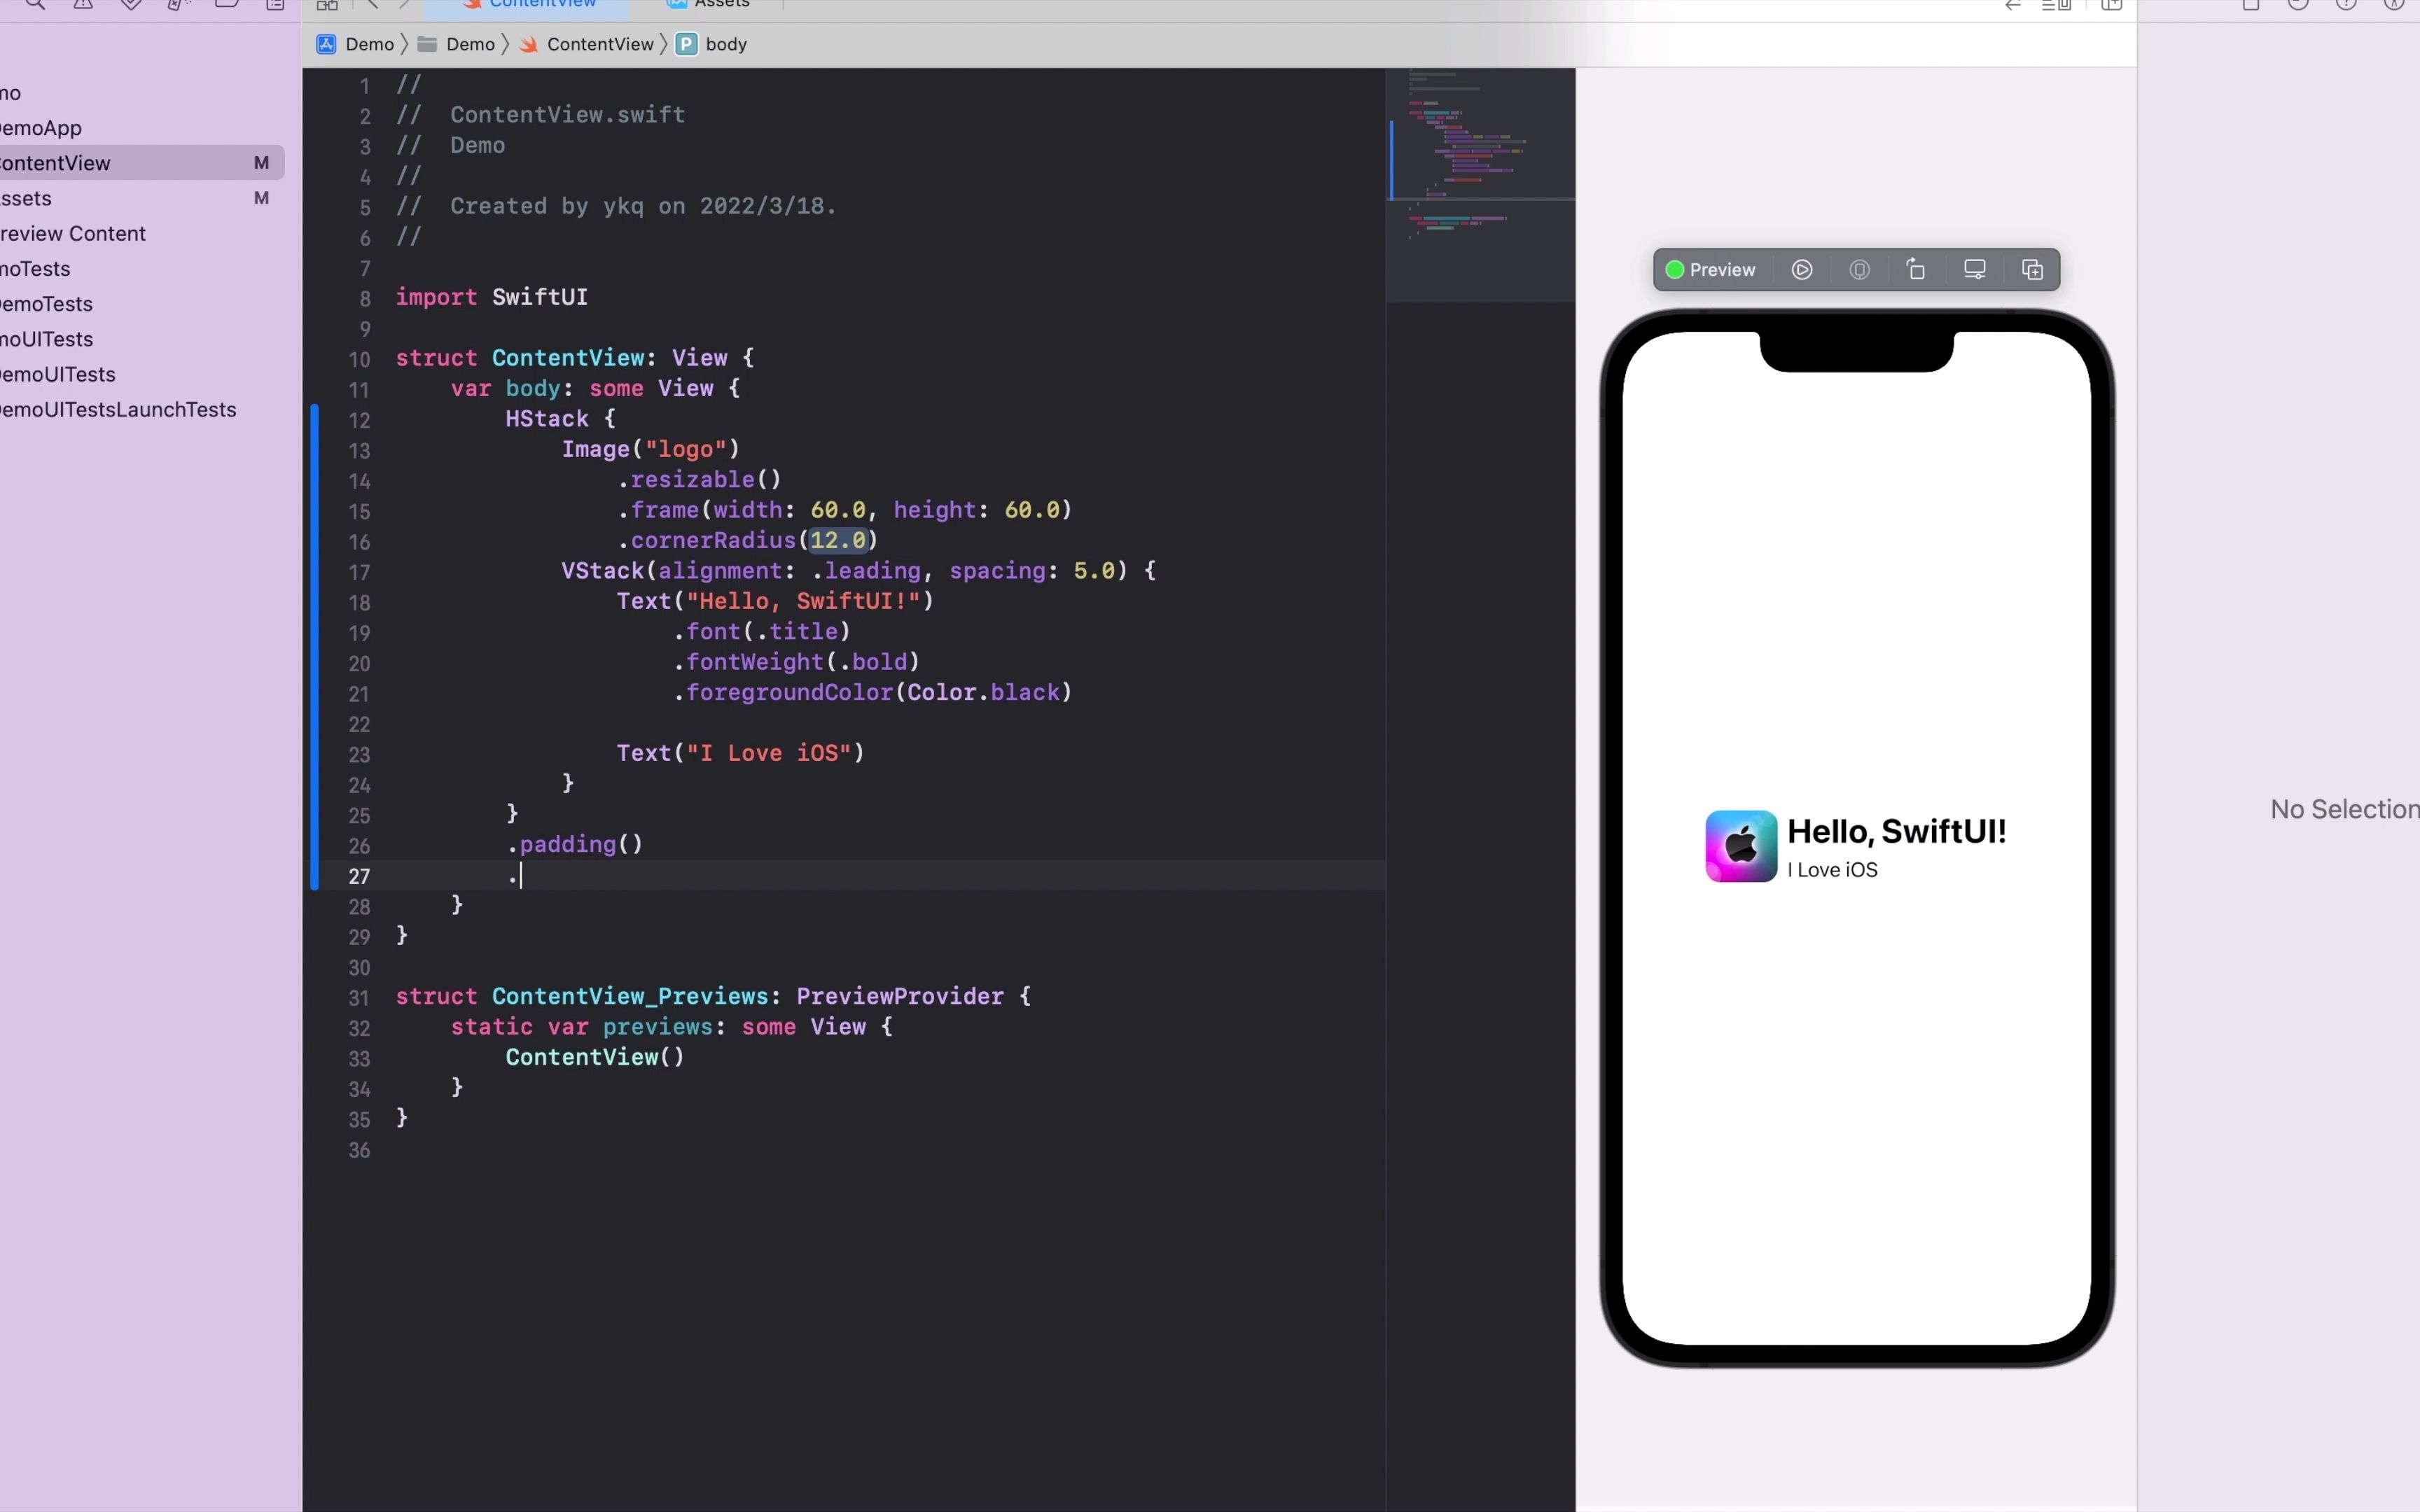The image size is (2420, 1512).
Task: Open the adjust editor options icon
Action: click(2058, 5)
